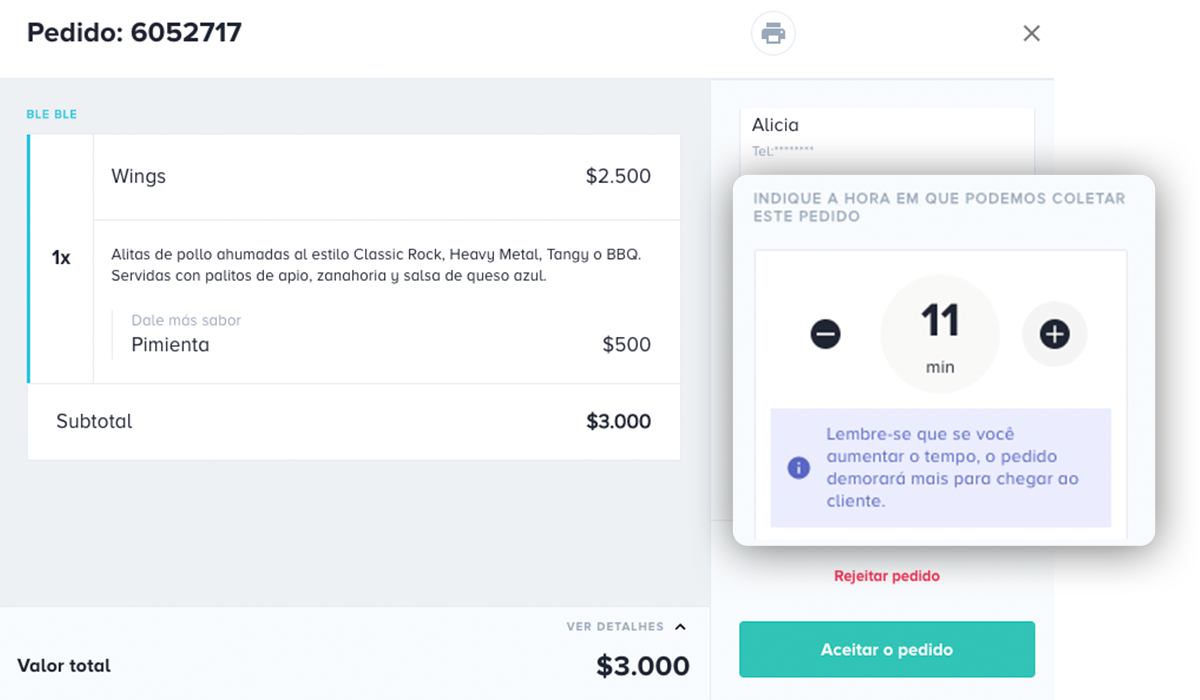
Task: Select the 11 min time display
Action: pos(940,334)
